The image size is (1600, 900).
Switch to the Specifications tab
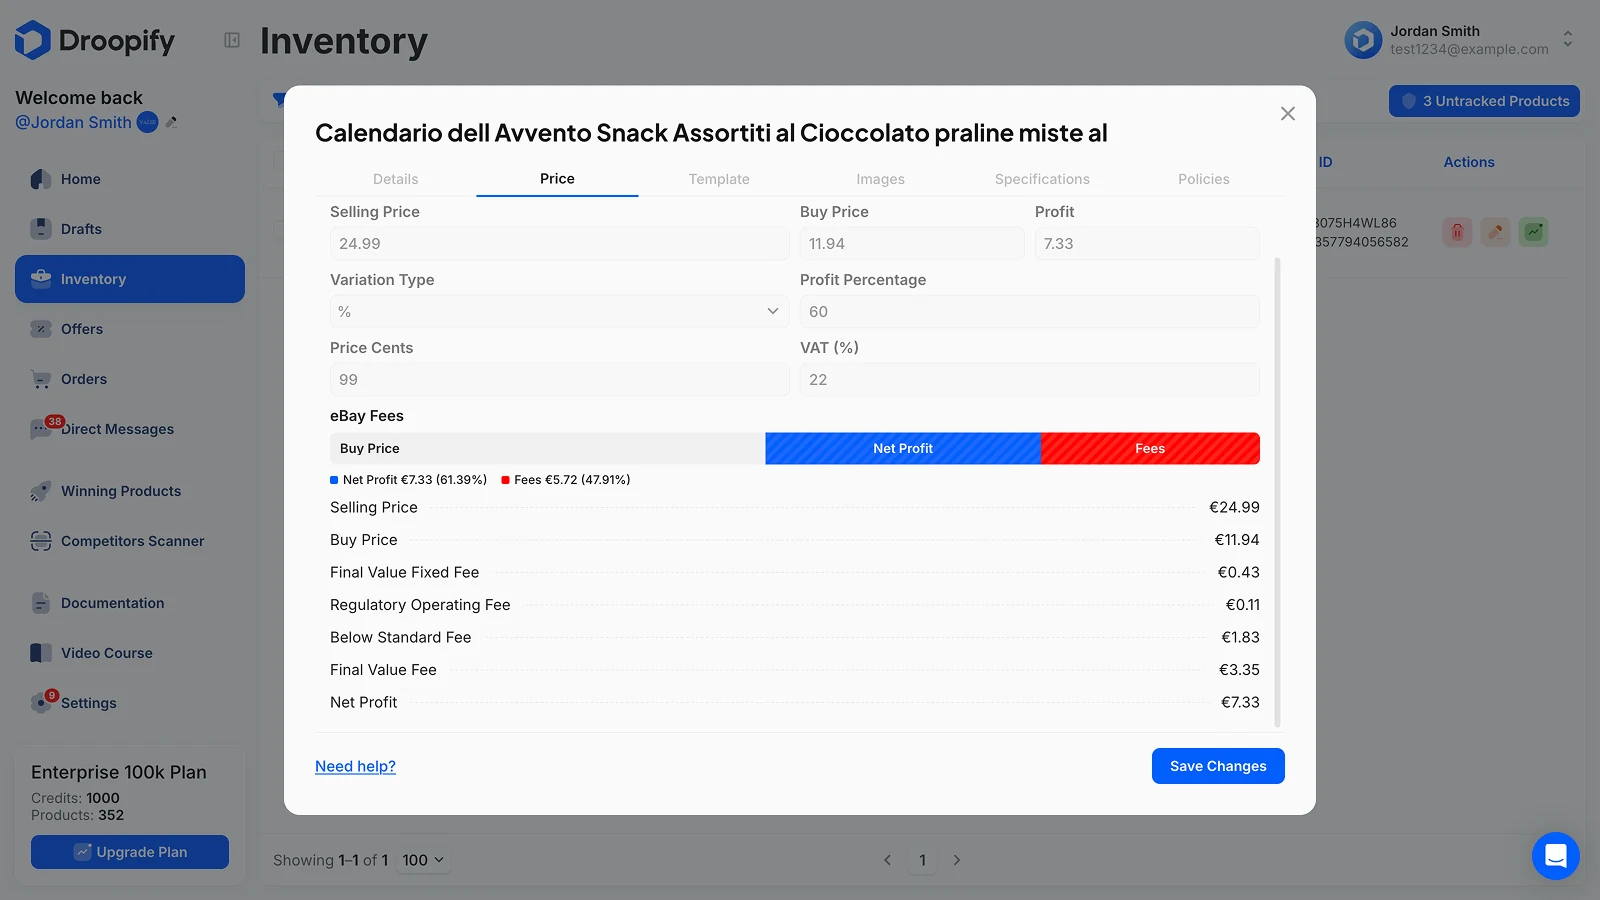[1042, 179]
